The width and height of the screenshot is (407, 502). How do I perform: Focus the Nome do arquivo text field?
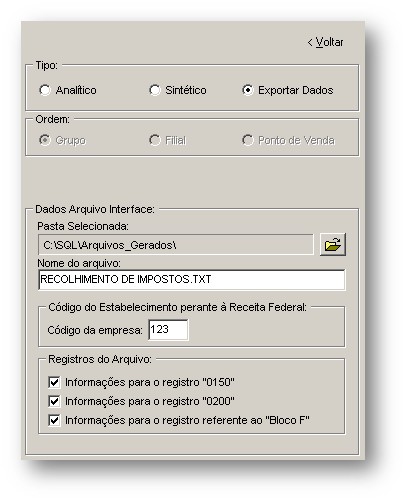pos(192,280)
